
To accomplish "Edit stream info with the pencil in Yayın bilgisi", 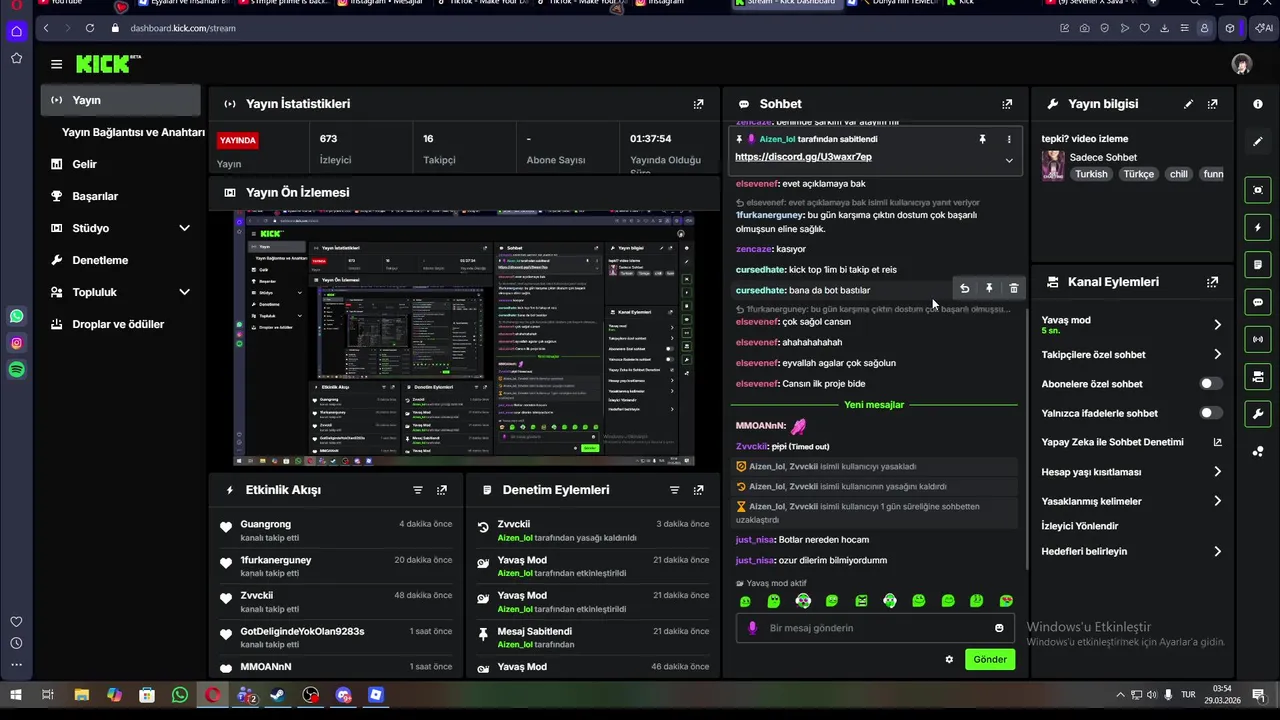I will coord(1188,104).
